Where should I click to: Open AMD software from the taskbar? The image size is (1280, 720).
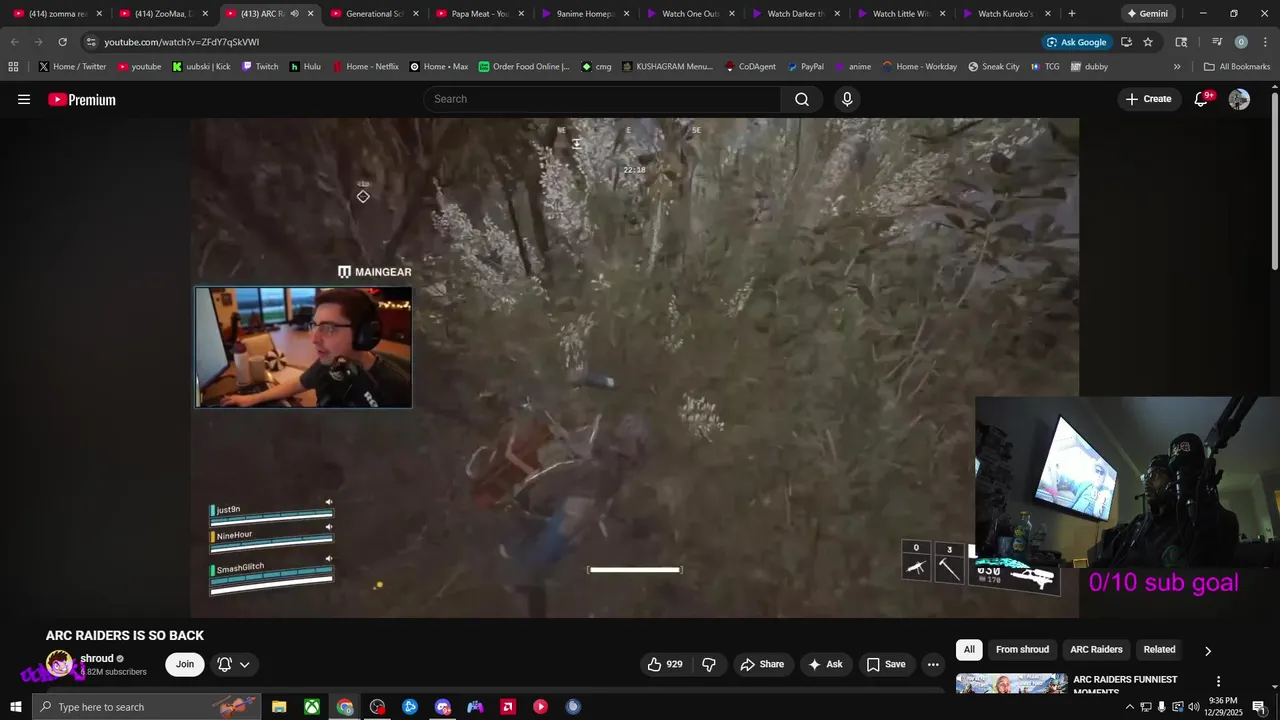coord(508,707)
